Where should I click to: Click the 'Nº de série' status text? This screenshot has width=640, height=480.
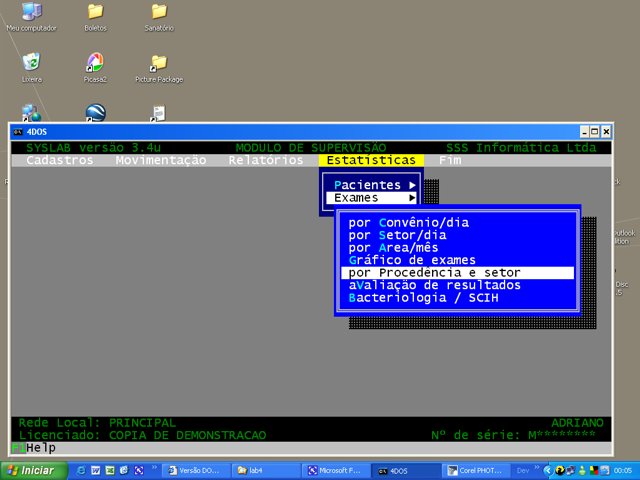pyautogui.click(x=513, y=435)
